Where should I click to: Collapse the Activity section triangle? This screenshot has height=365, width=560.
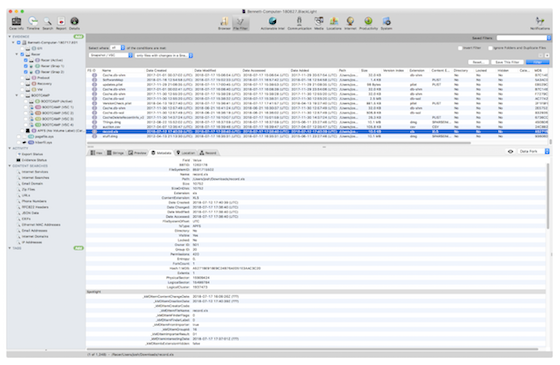click(10, 148)
